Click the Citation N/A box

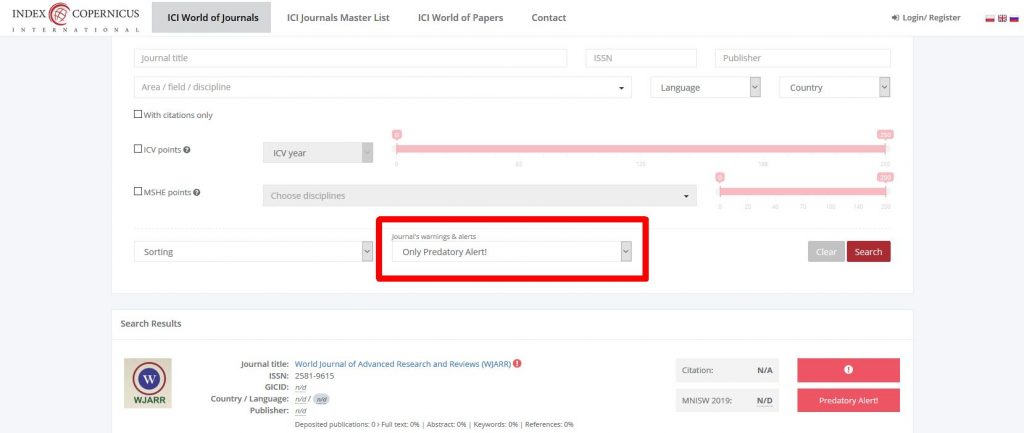(727, 370)
